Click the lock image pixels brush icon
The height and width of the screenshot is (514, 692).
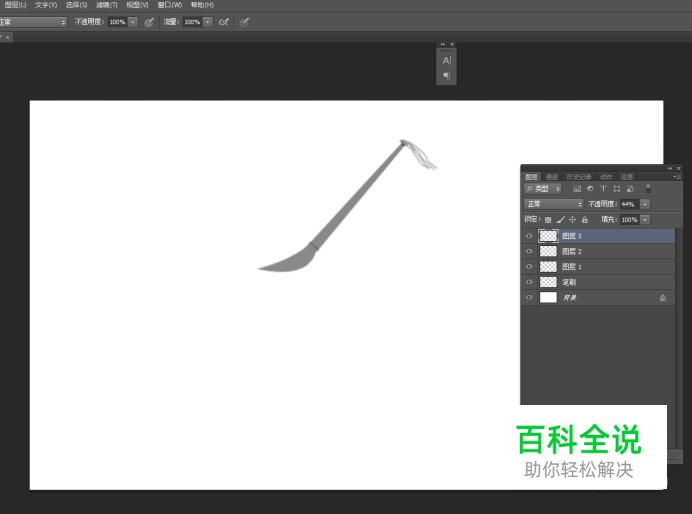click(560, 219)
